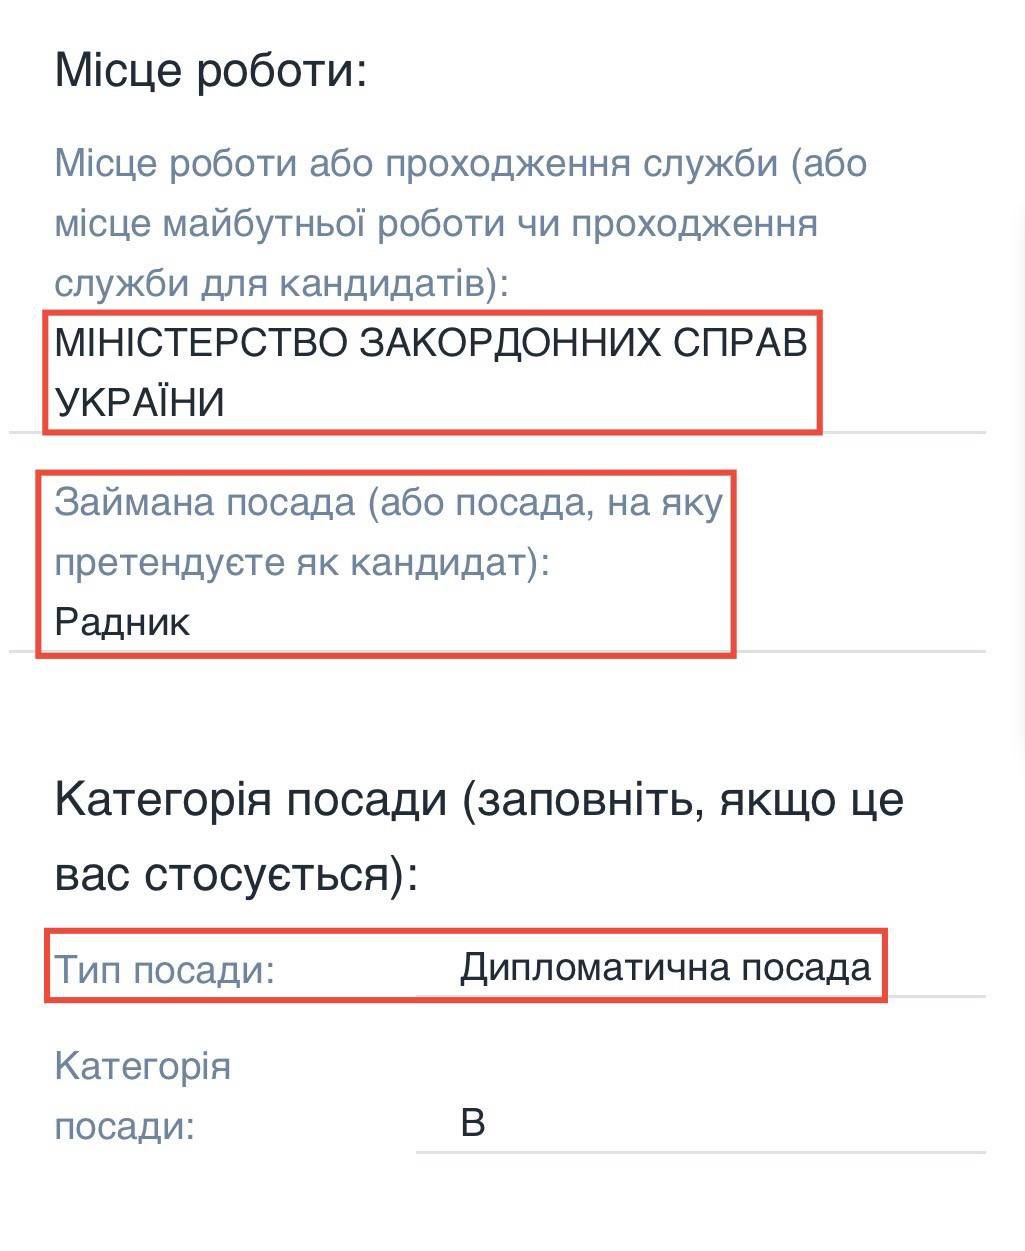
Task: Click the 'МІНІСТЕРСТВО ЗАКОРДОННИХ СПРАВ' workplace field
Action: pyautogui.click(x=431, y=372)
